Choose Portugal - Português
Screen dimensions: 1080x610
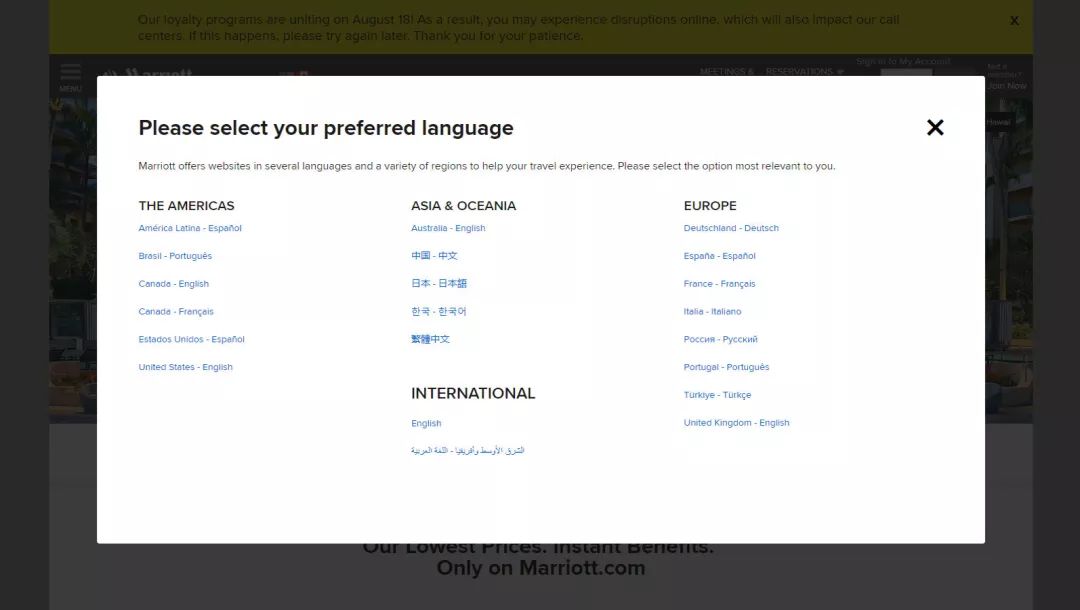(x=726, y=367)
